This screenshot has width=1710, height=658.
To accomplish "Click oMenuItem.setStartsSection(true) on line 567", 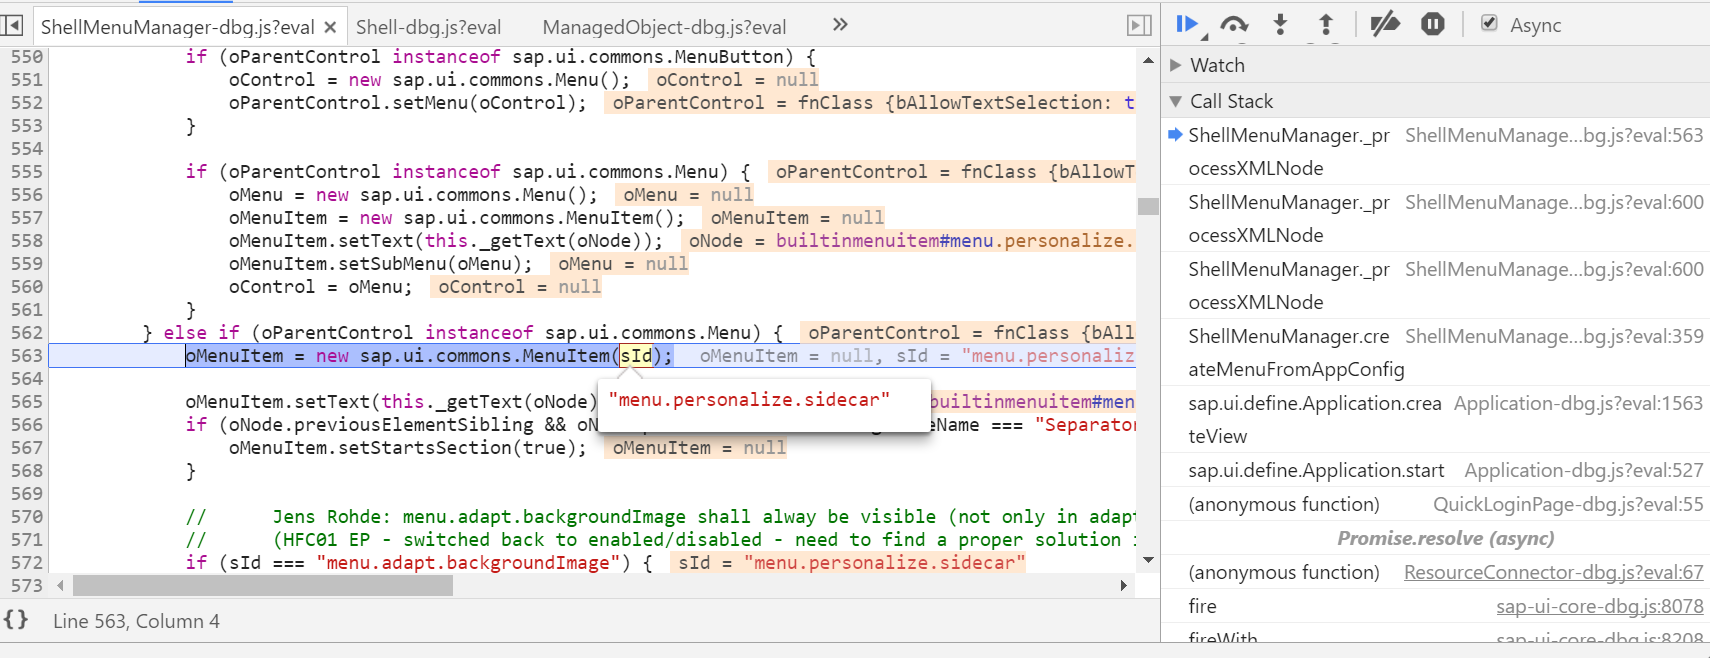I will tap(408, 448).
